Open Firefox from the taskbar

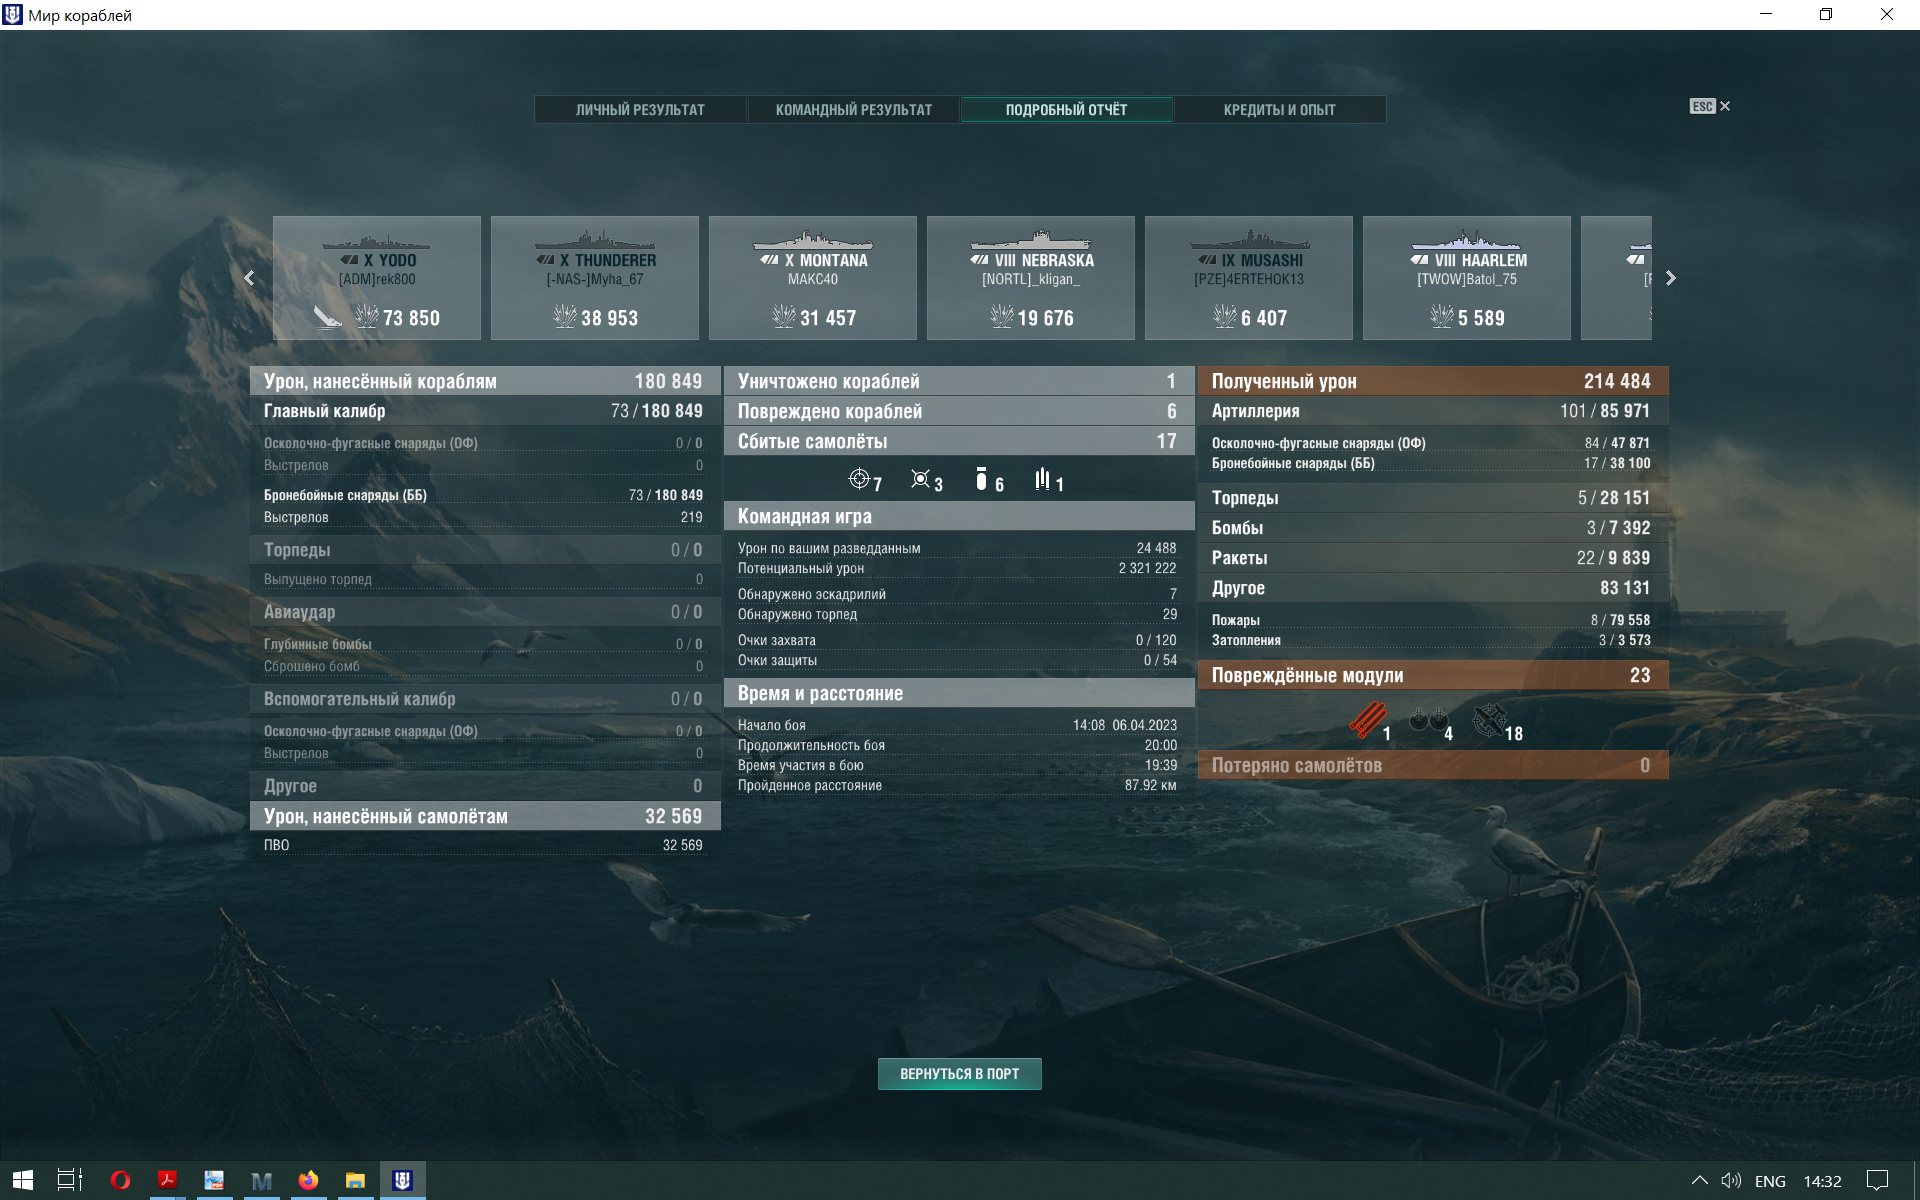[x=308, y=1180]
